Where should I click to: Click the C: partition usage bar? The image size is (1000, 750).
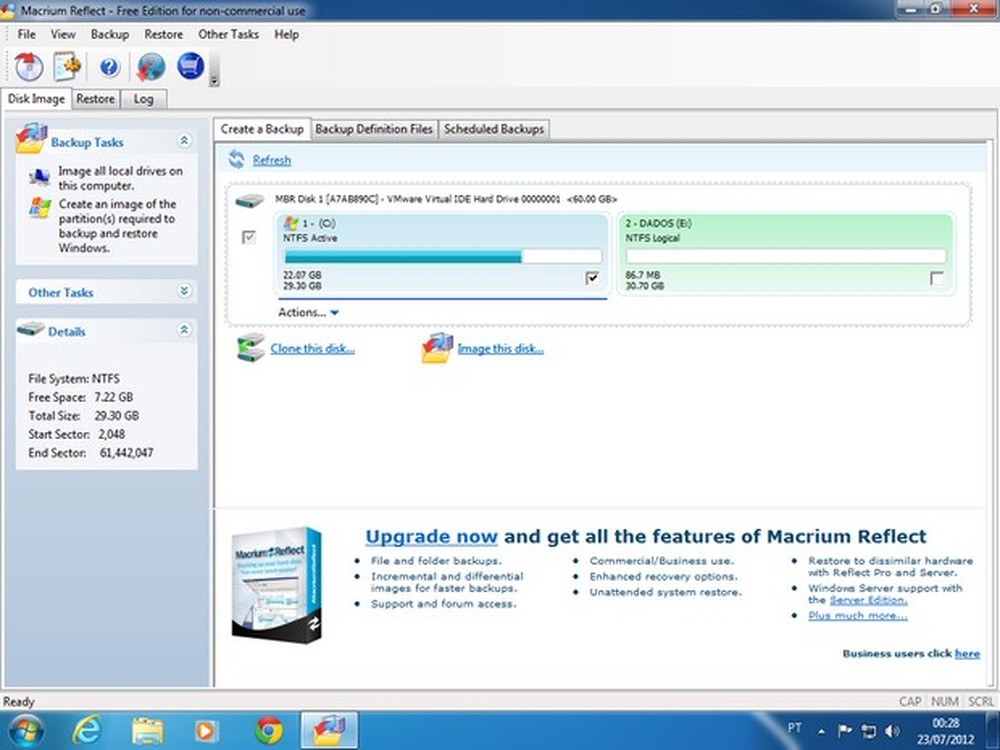click(x=443, y=256)
